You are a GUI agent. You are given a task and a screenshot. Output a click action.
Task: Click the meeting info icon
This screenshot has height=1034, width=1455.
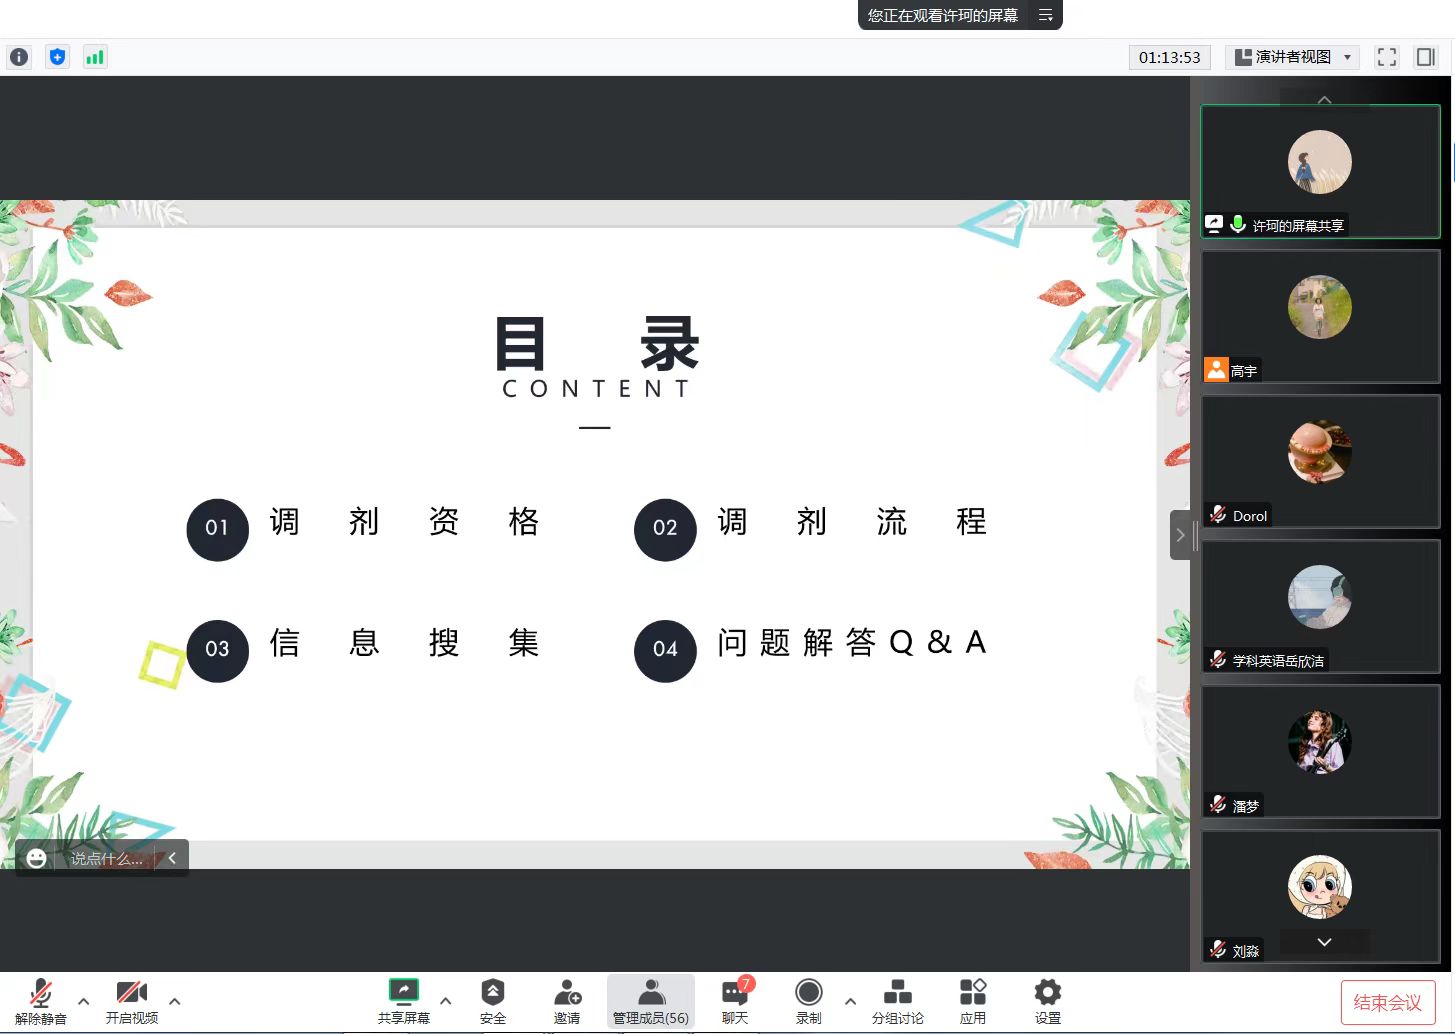point(19,57)
